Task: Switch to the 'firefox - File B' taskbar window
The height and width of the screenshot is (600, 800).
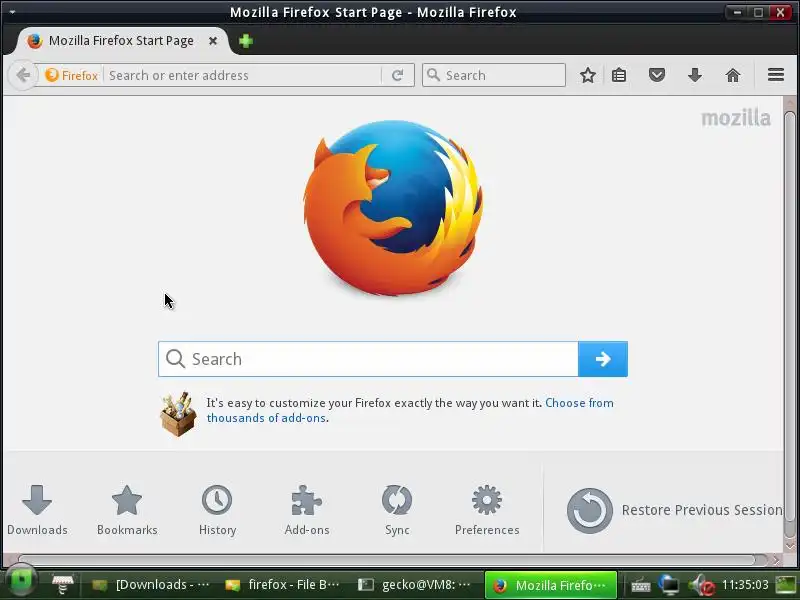Action: click(283, 585)
